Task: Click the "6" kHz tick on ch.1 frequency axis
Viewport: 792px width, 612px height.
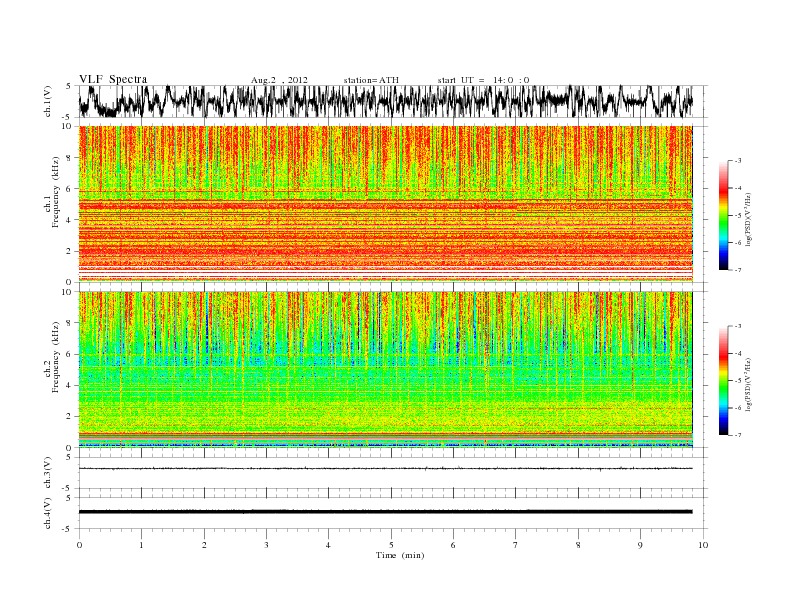Action: click(x=69, y=188)
